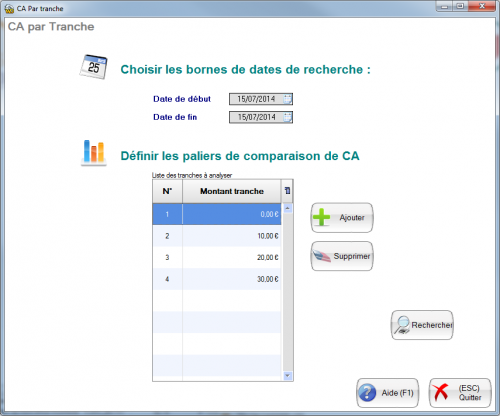The image size is (500, 416).
Task: Click the calendar icon beside date heading
Action: (x=94, y=67)
